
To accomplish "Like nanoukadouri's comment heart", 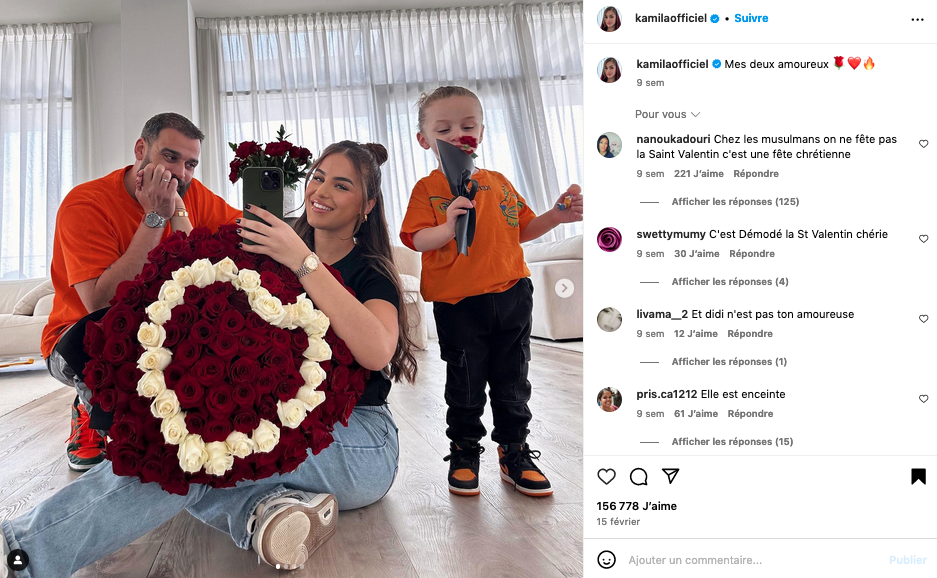I will (x=923, y=144).
